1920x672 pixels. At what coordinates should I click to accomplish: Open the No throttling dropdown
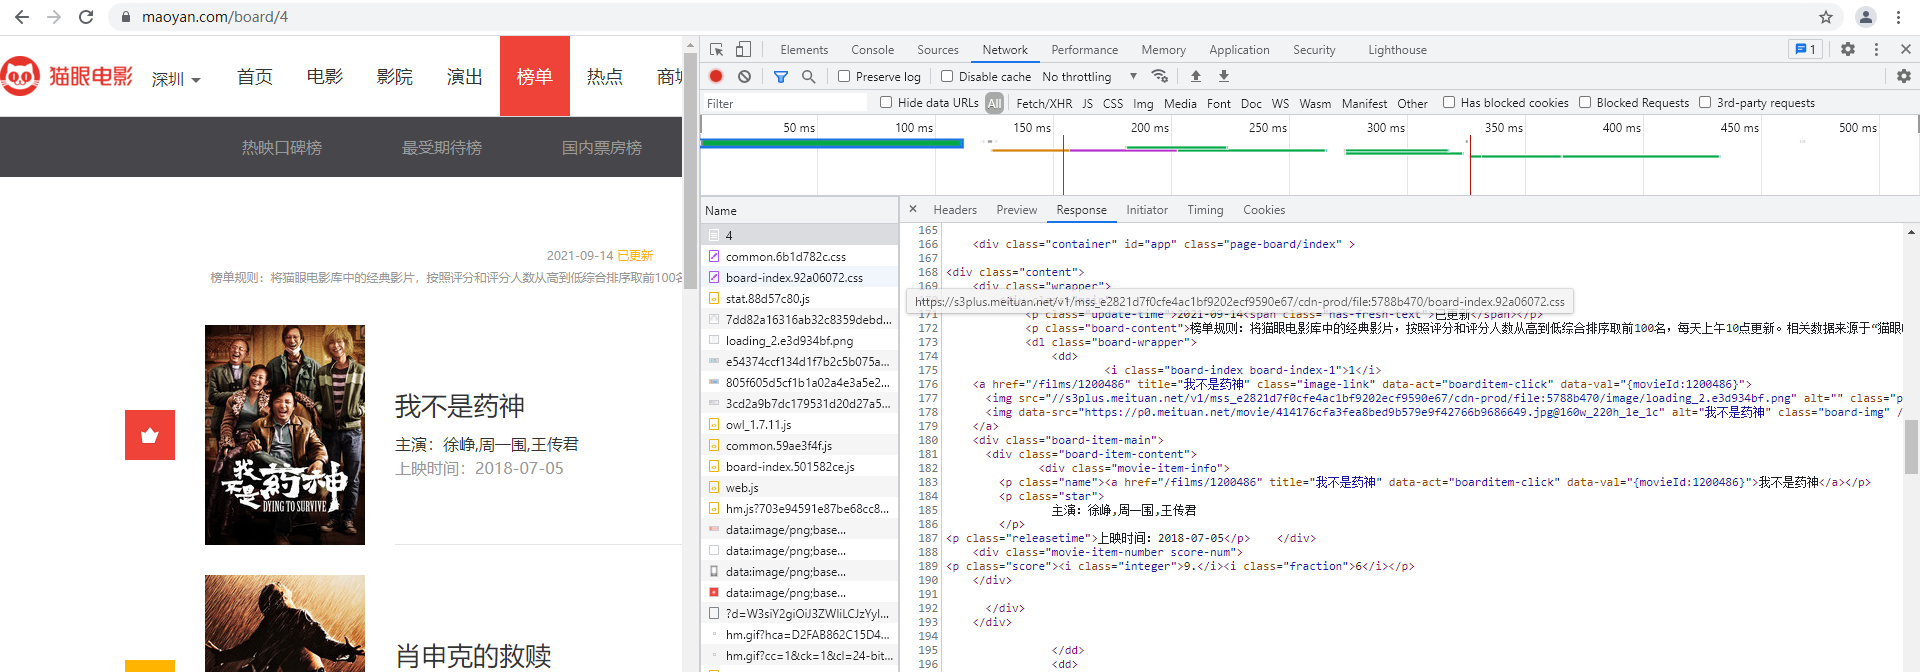pyautogui.click(x=1089, y=76)
